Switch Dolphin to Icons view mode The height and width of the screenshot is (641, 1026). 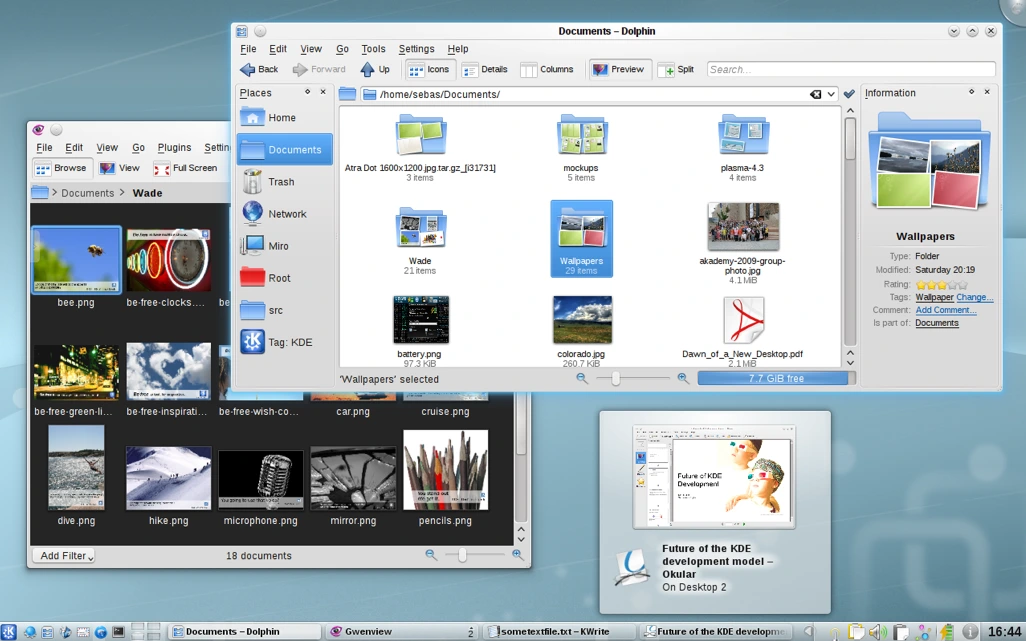click(429, 69)
